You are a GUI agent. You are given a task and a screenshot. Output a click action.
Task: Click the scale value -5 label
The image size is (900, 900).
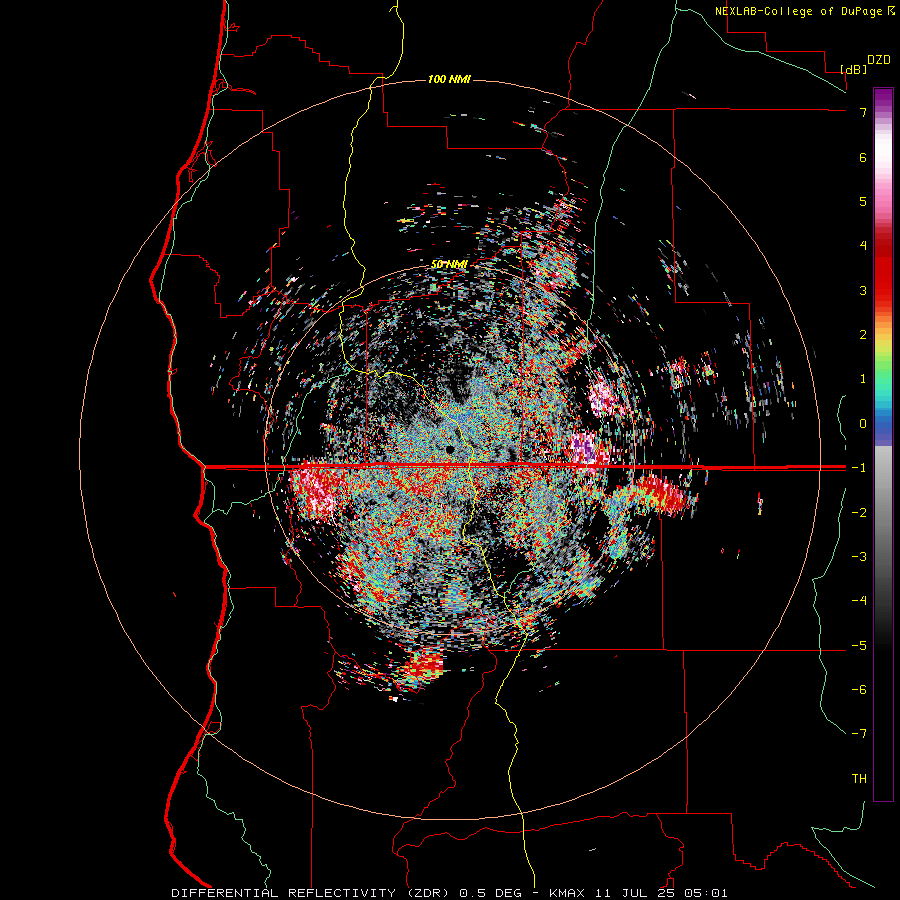pyautogui.click(x=859, y=645)
